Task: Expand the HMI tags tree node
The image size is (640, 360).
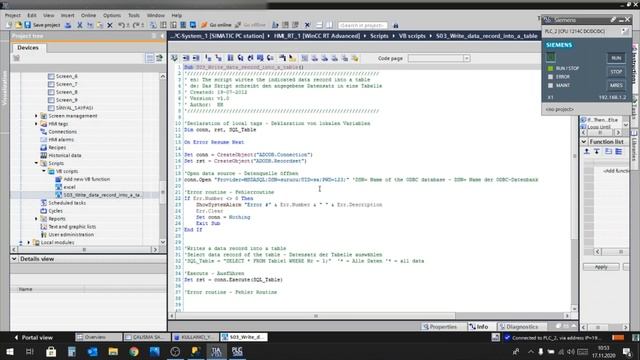Action: 36,124
